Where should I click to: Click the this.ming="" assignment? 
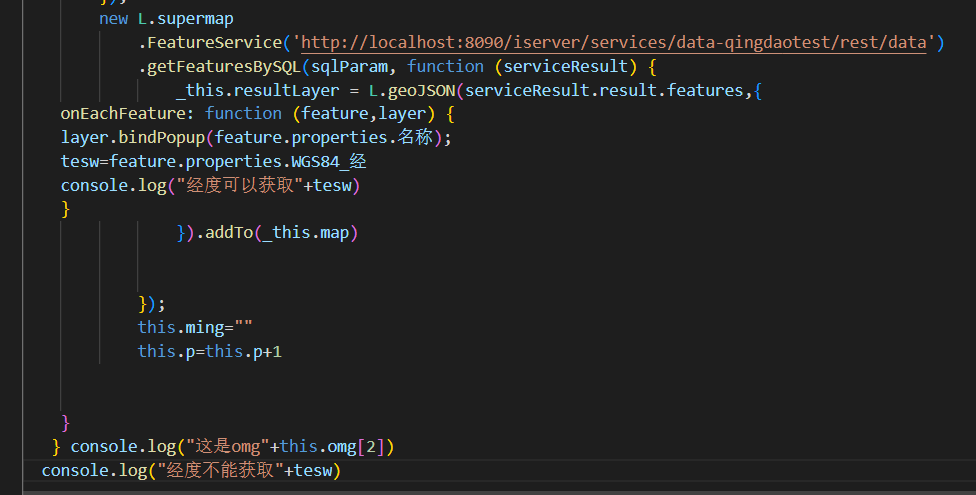195,328
